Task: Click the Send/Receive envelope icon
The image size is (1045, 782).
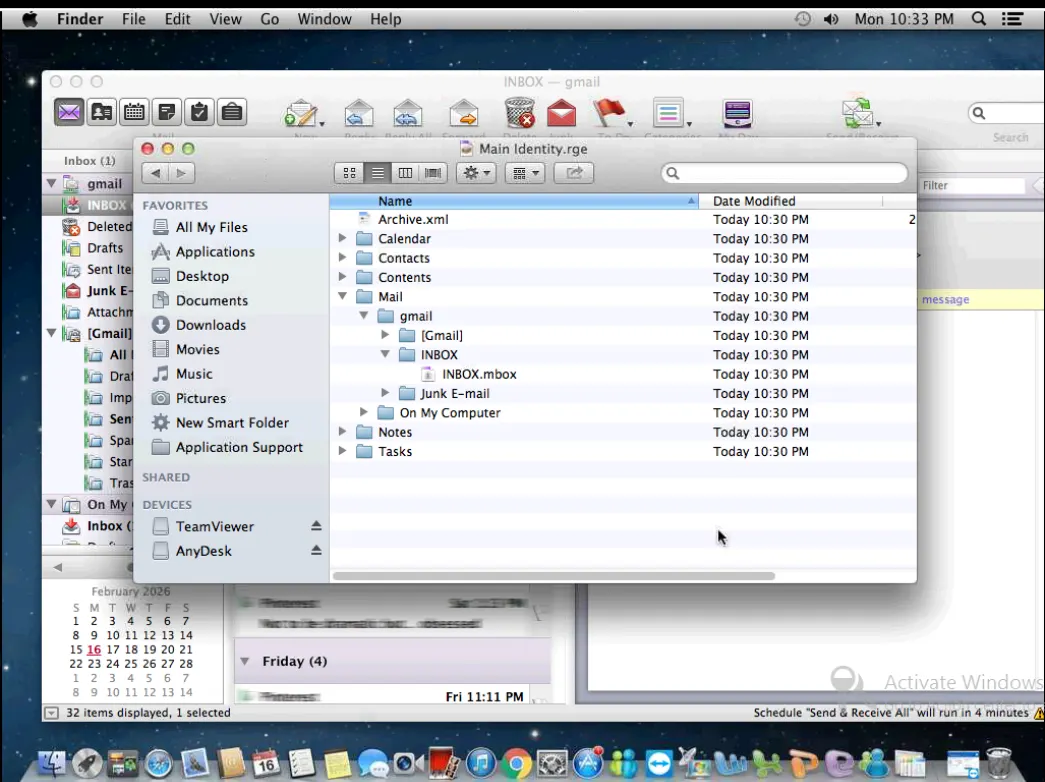Action: pos(857,113)
